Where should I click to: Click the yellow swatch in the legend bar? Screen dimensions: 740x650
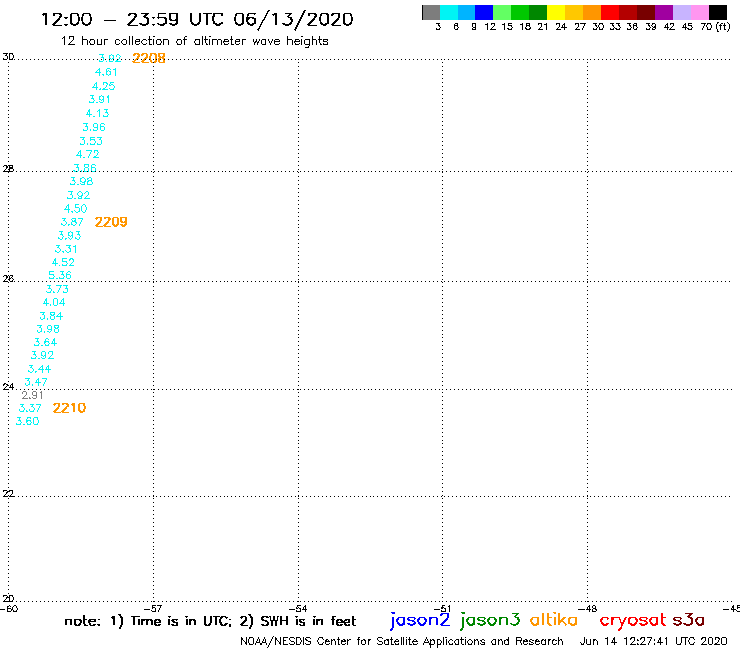pyautogui.click(x=556, y=12)
